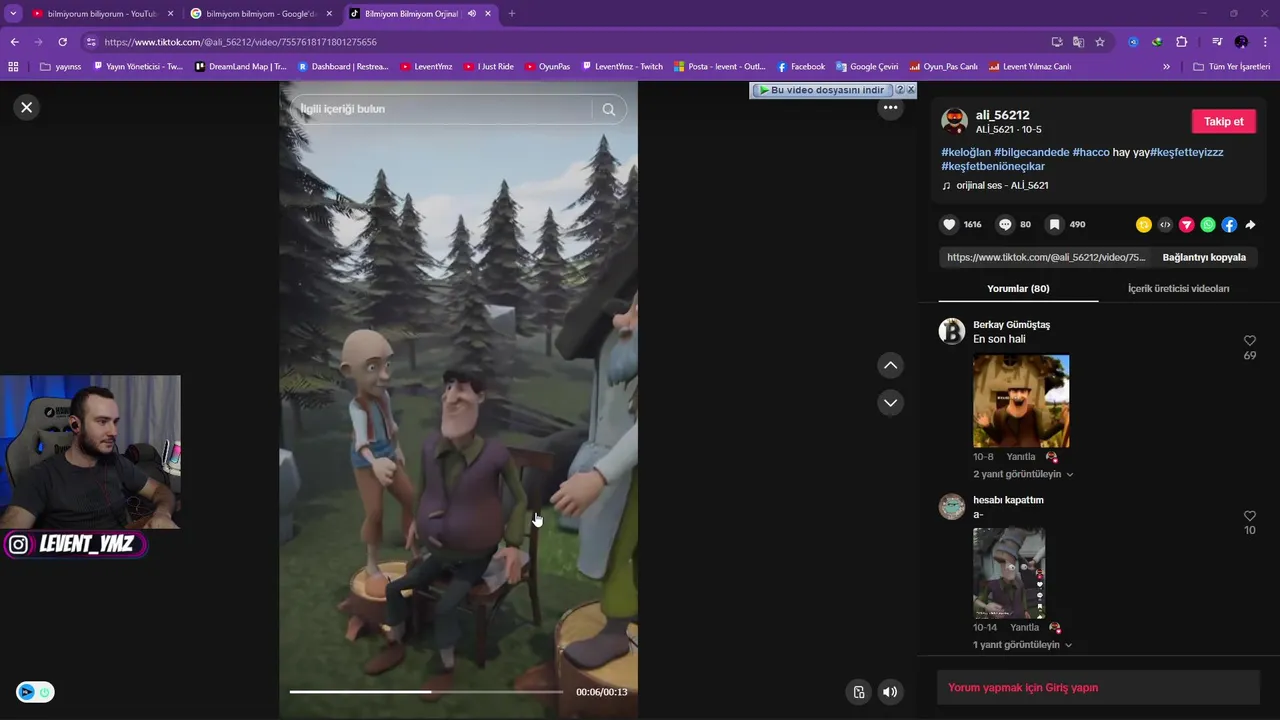Open image in Berkay Gümüştaş's comment
Viewport: 1280px width, 720px height.
pyautogui.click(x=1021, y=401)
